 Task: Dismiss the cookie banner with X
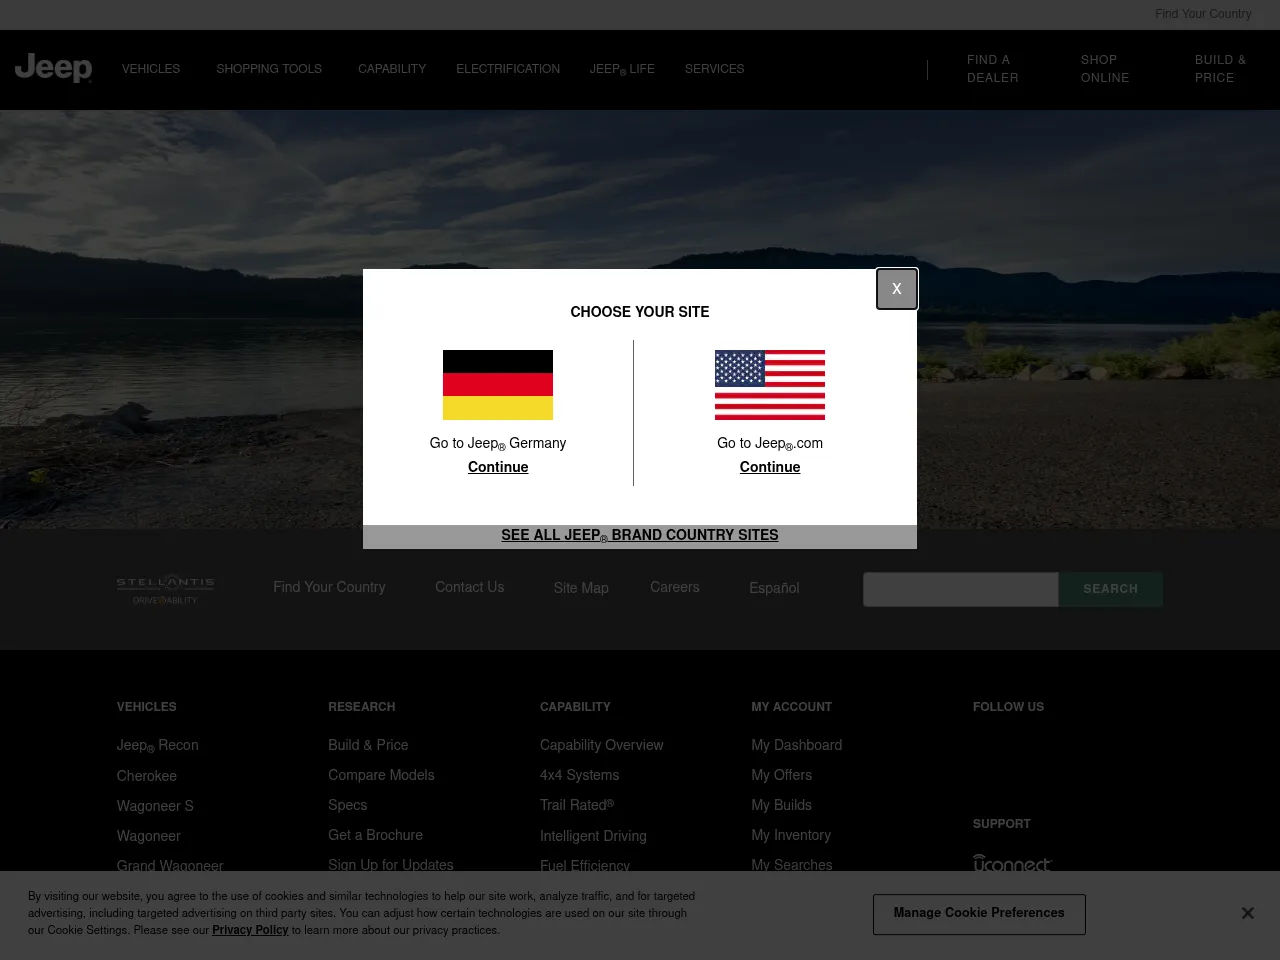tap(1247, 913)
